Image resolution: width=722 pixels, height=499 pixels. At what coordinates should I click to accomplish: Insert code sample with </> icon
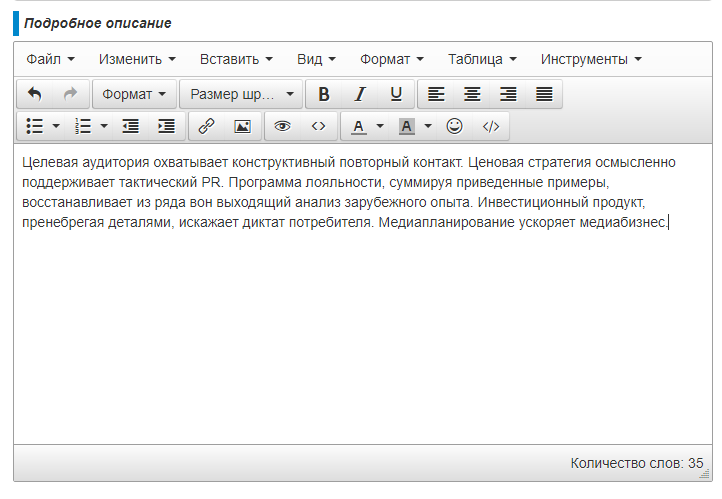[491, 126]
